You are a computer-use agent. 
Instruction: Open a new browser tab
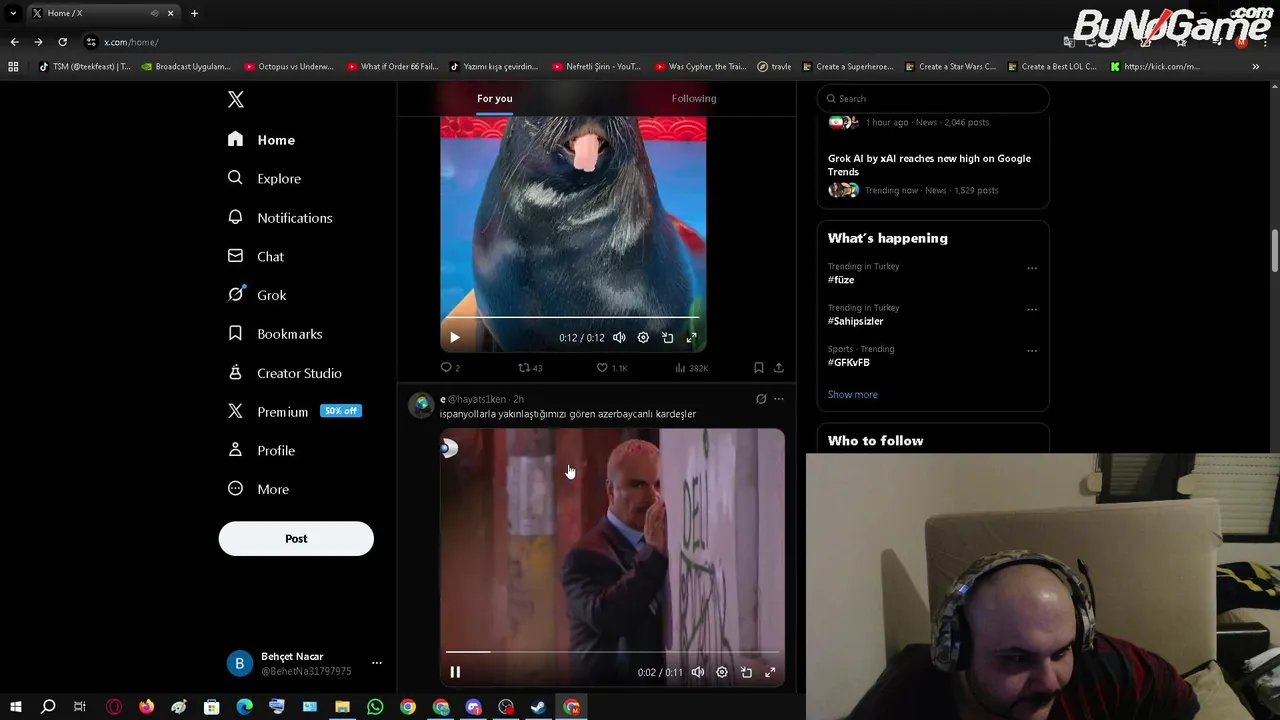click(194, 13)
